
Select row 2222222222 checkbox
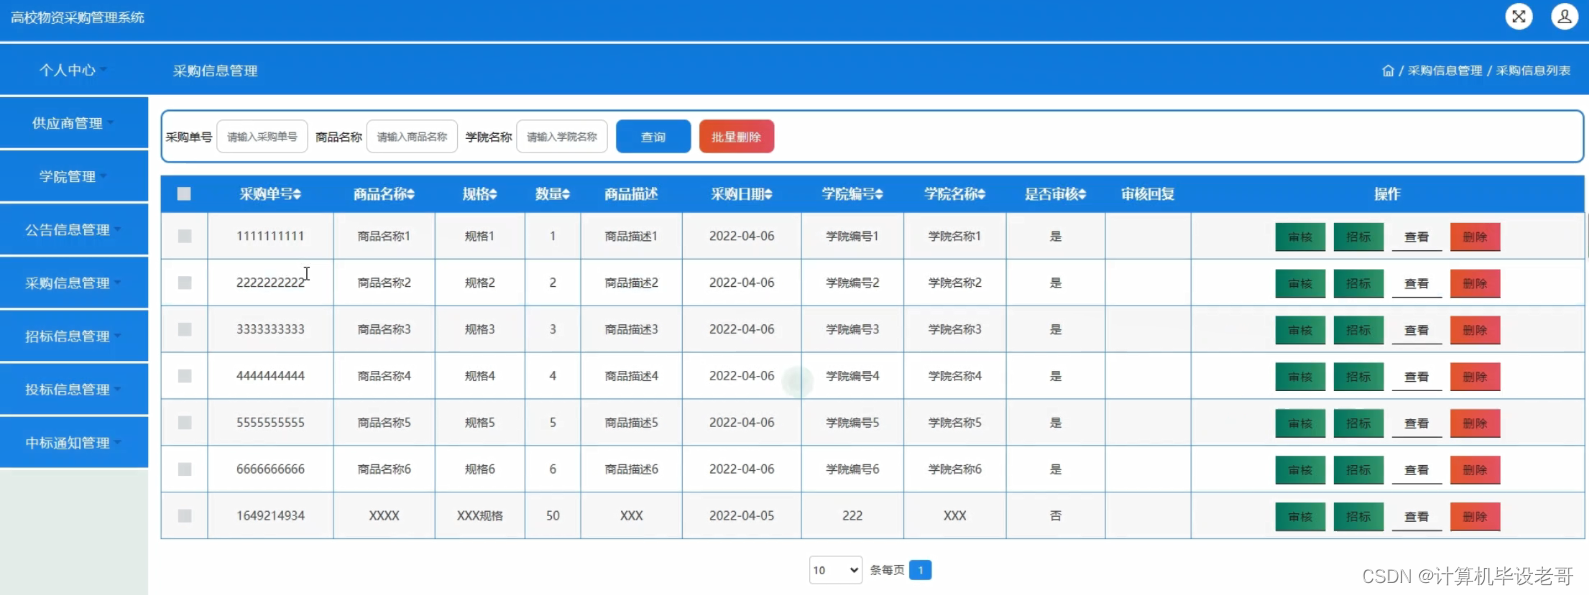(x=184, y=283)
